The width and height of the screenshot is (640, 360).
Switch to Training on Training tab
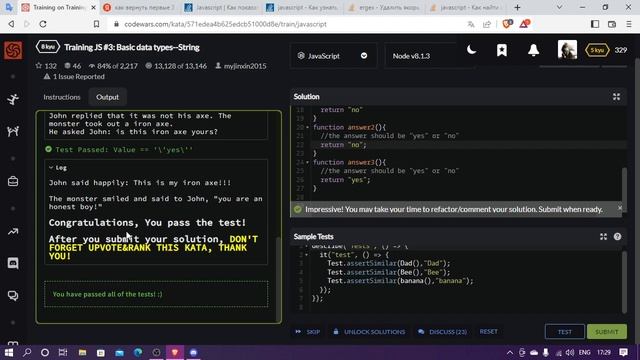pyautogui.click(x=58, y=7)
